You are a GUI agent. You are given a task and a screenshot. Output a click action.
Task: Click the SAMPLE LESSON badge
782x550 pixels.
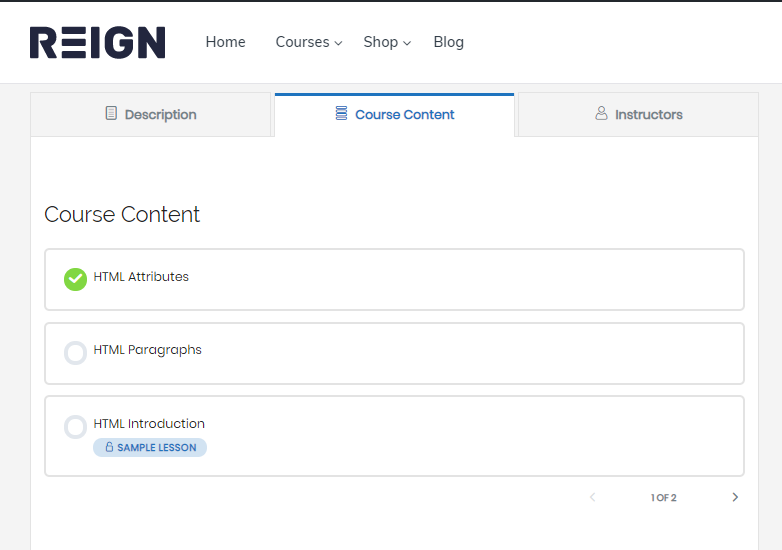click(150, 447)
